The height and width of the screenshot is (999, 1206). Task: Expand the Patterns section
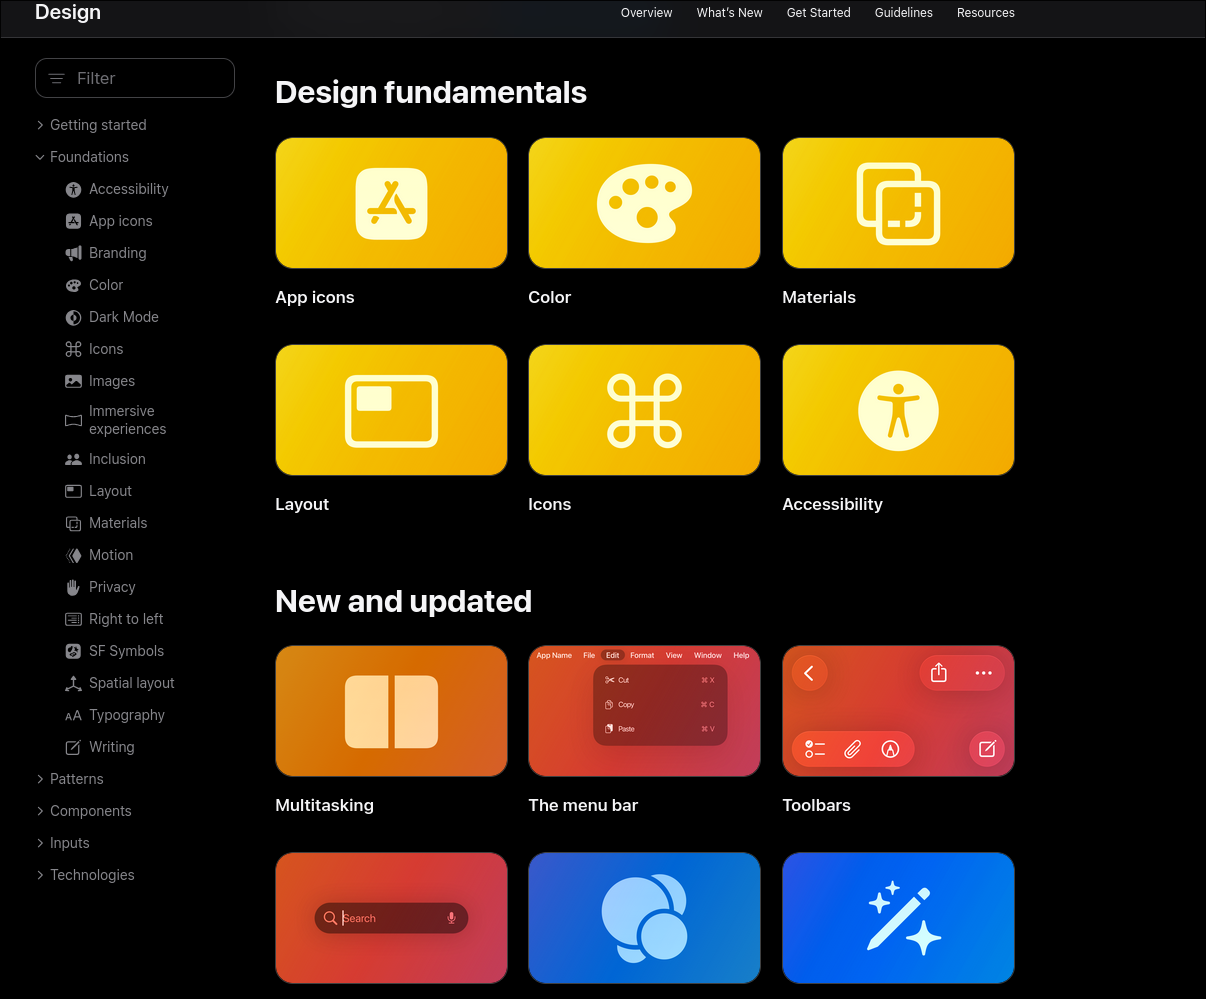click(x=40, y=779)
